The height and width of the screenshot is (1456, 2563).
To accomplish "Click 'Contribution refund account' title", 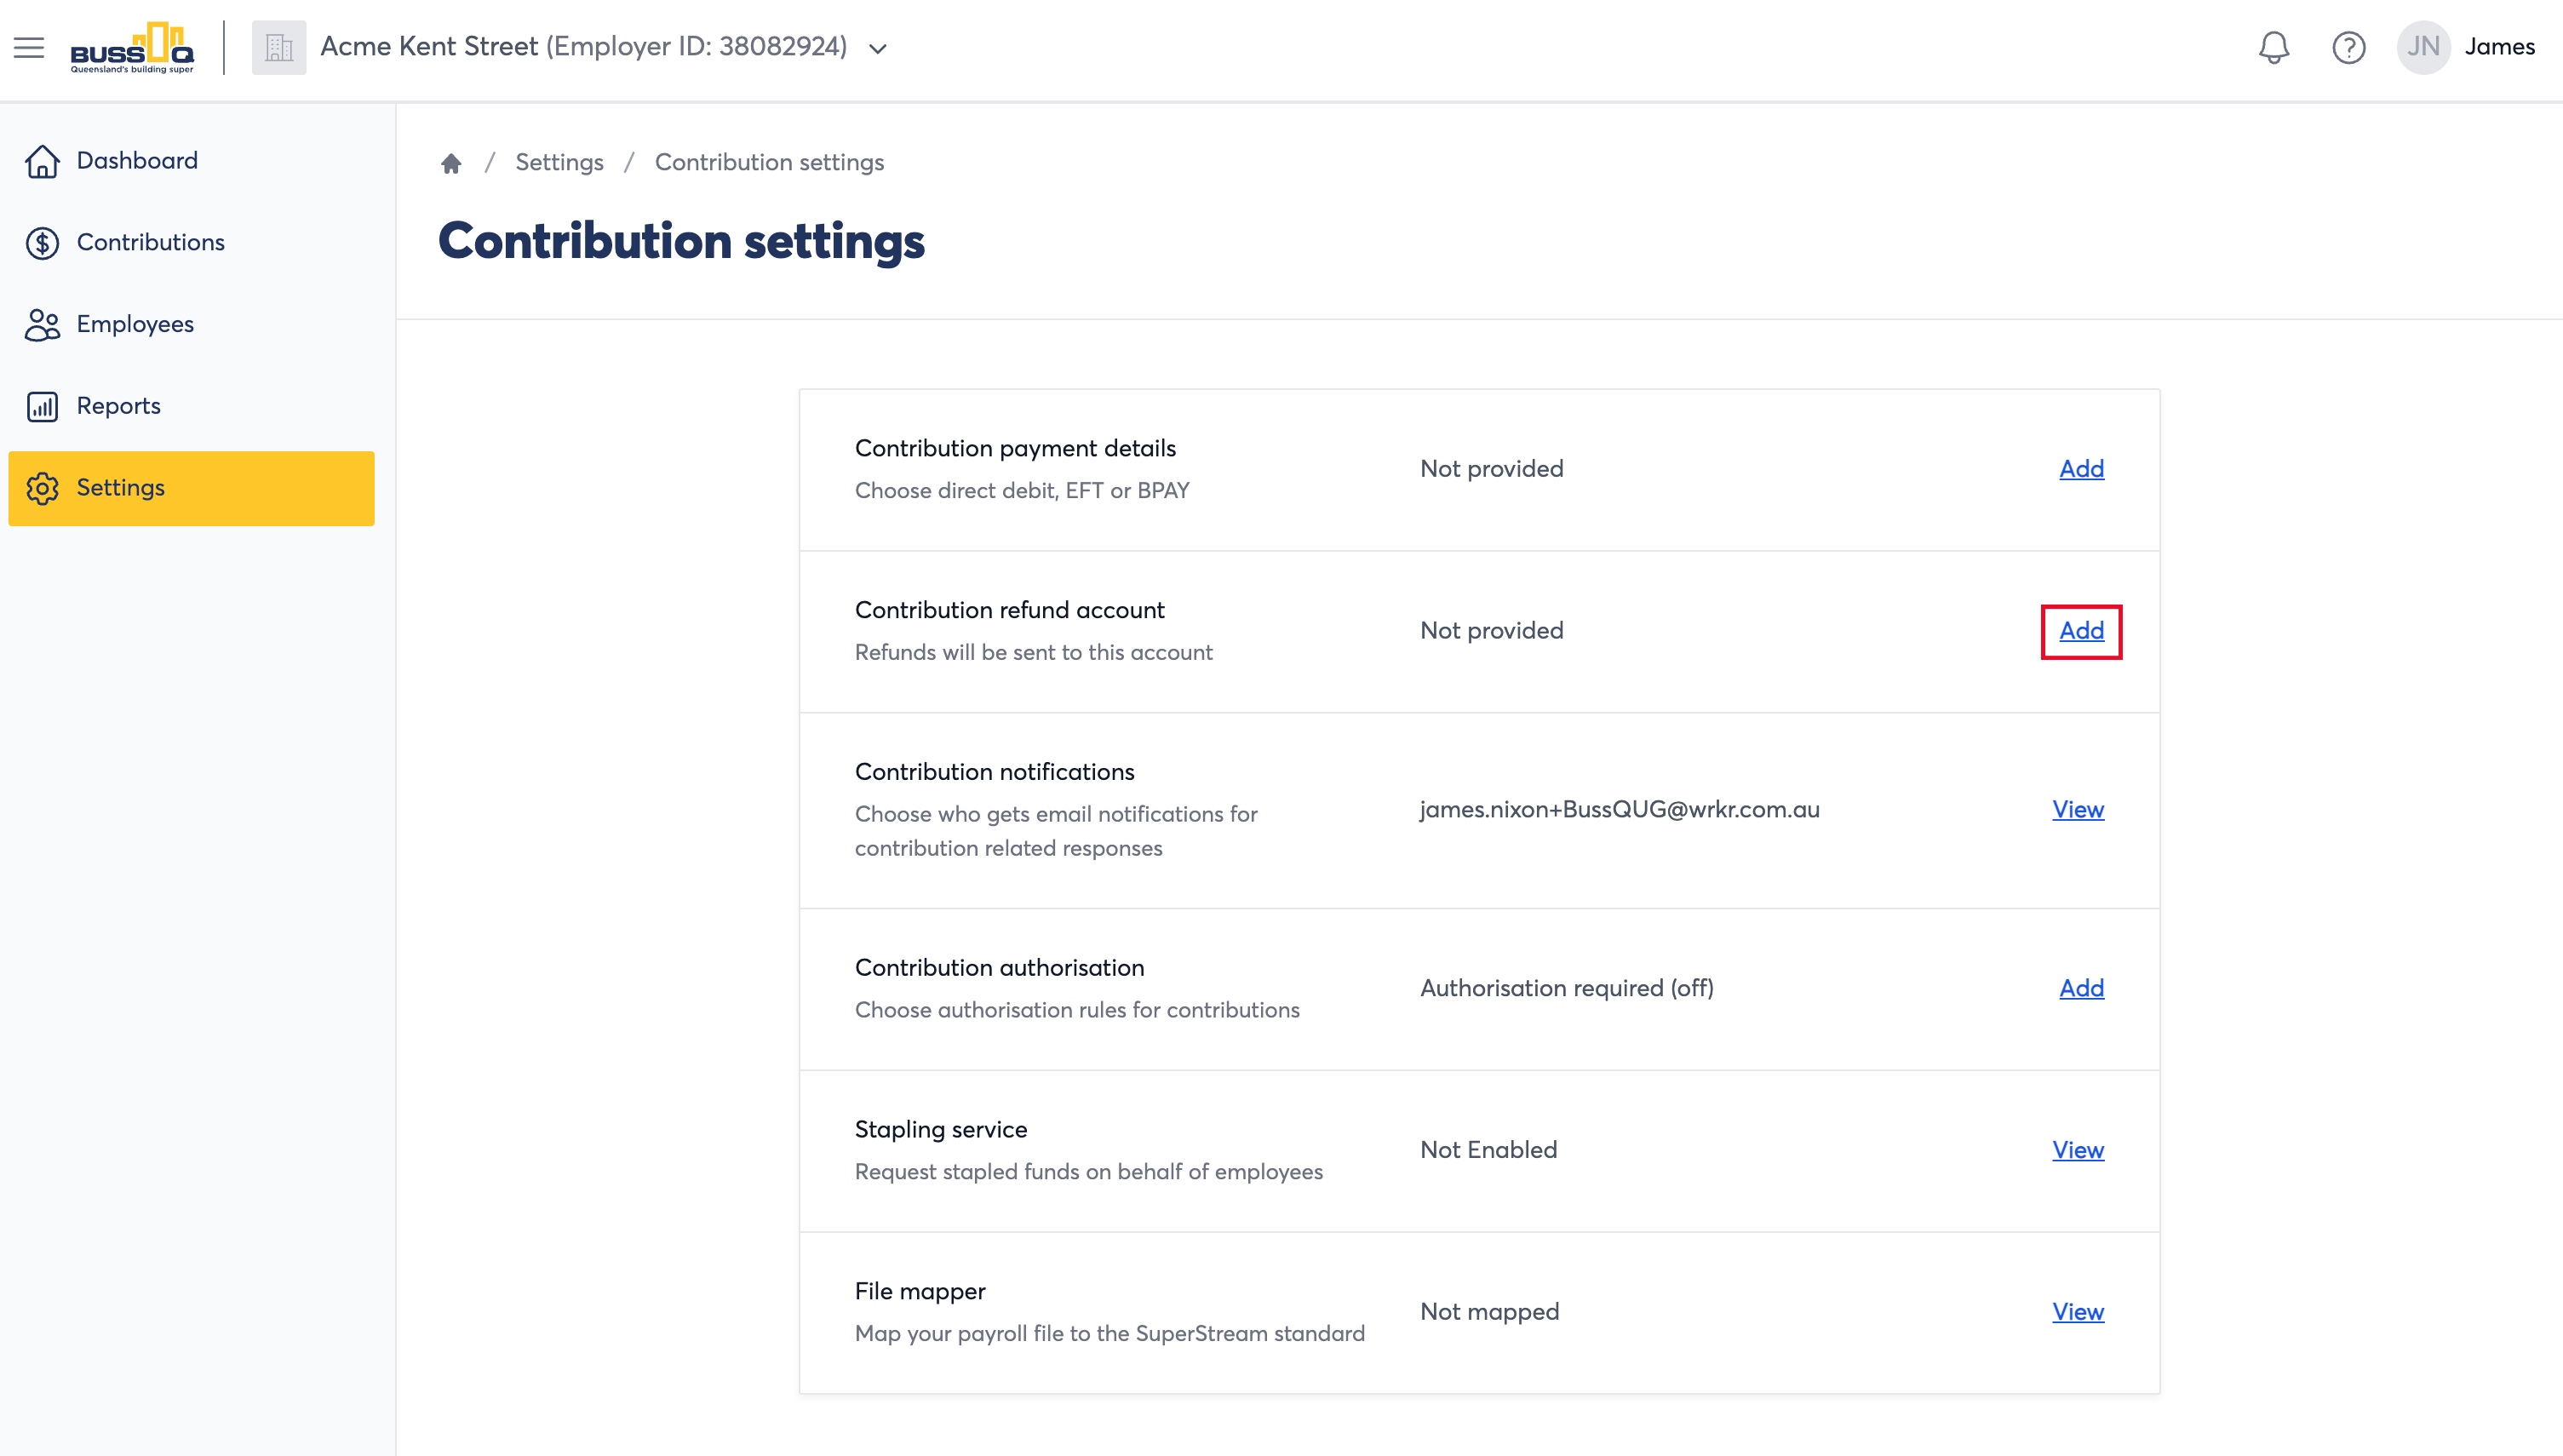I will pos(1009,611).
